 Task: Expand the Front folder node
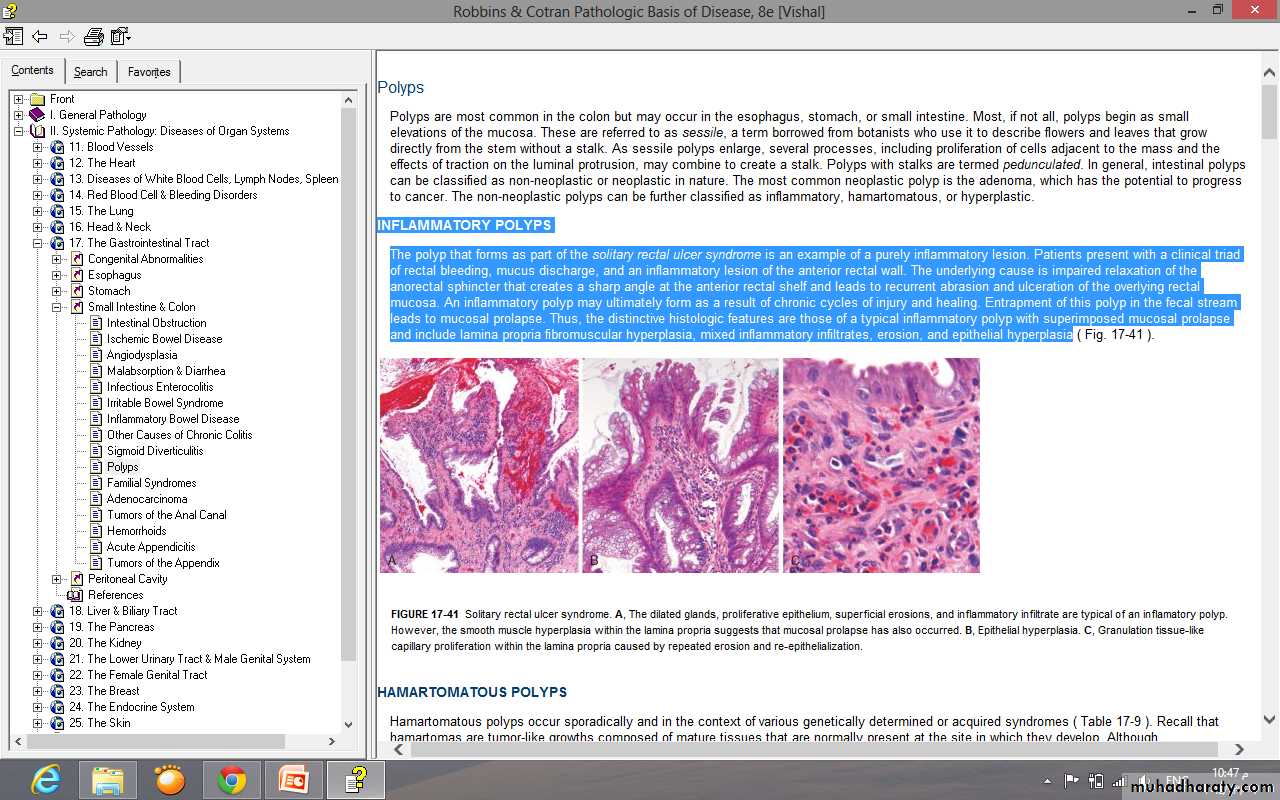click(18, 99)
